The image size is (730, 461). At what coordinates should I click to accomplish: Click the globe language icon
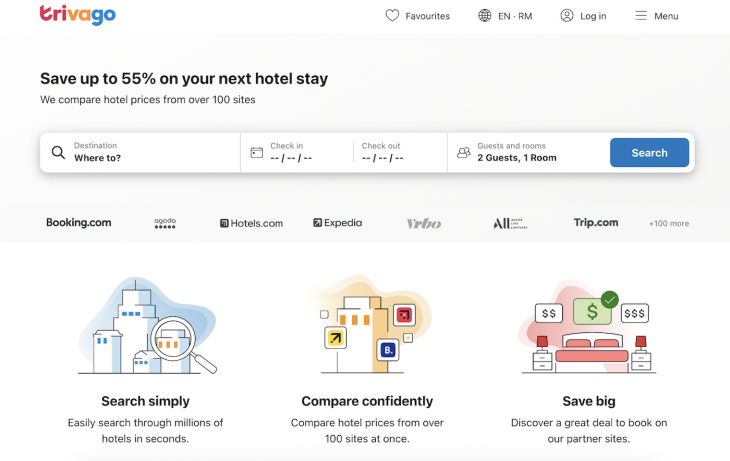485,16
